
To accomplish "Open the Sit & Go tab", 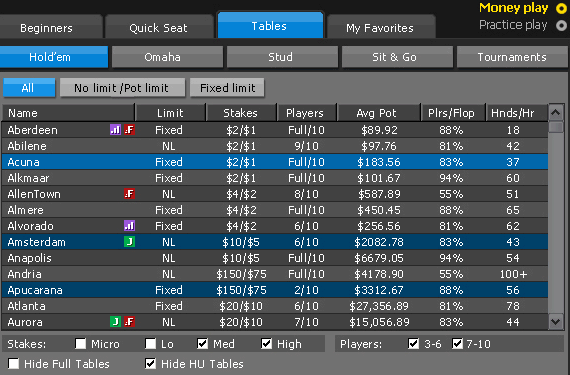I will click(397, 57).
